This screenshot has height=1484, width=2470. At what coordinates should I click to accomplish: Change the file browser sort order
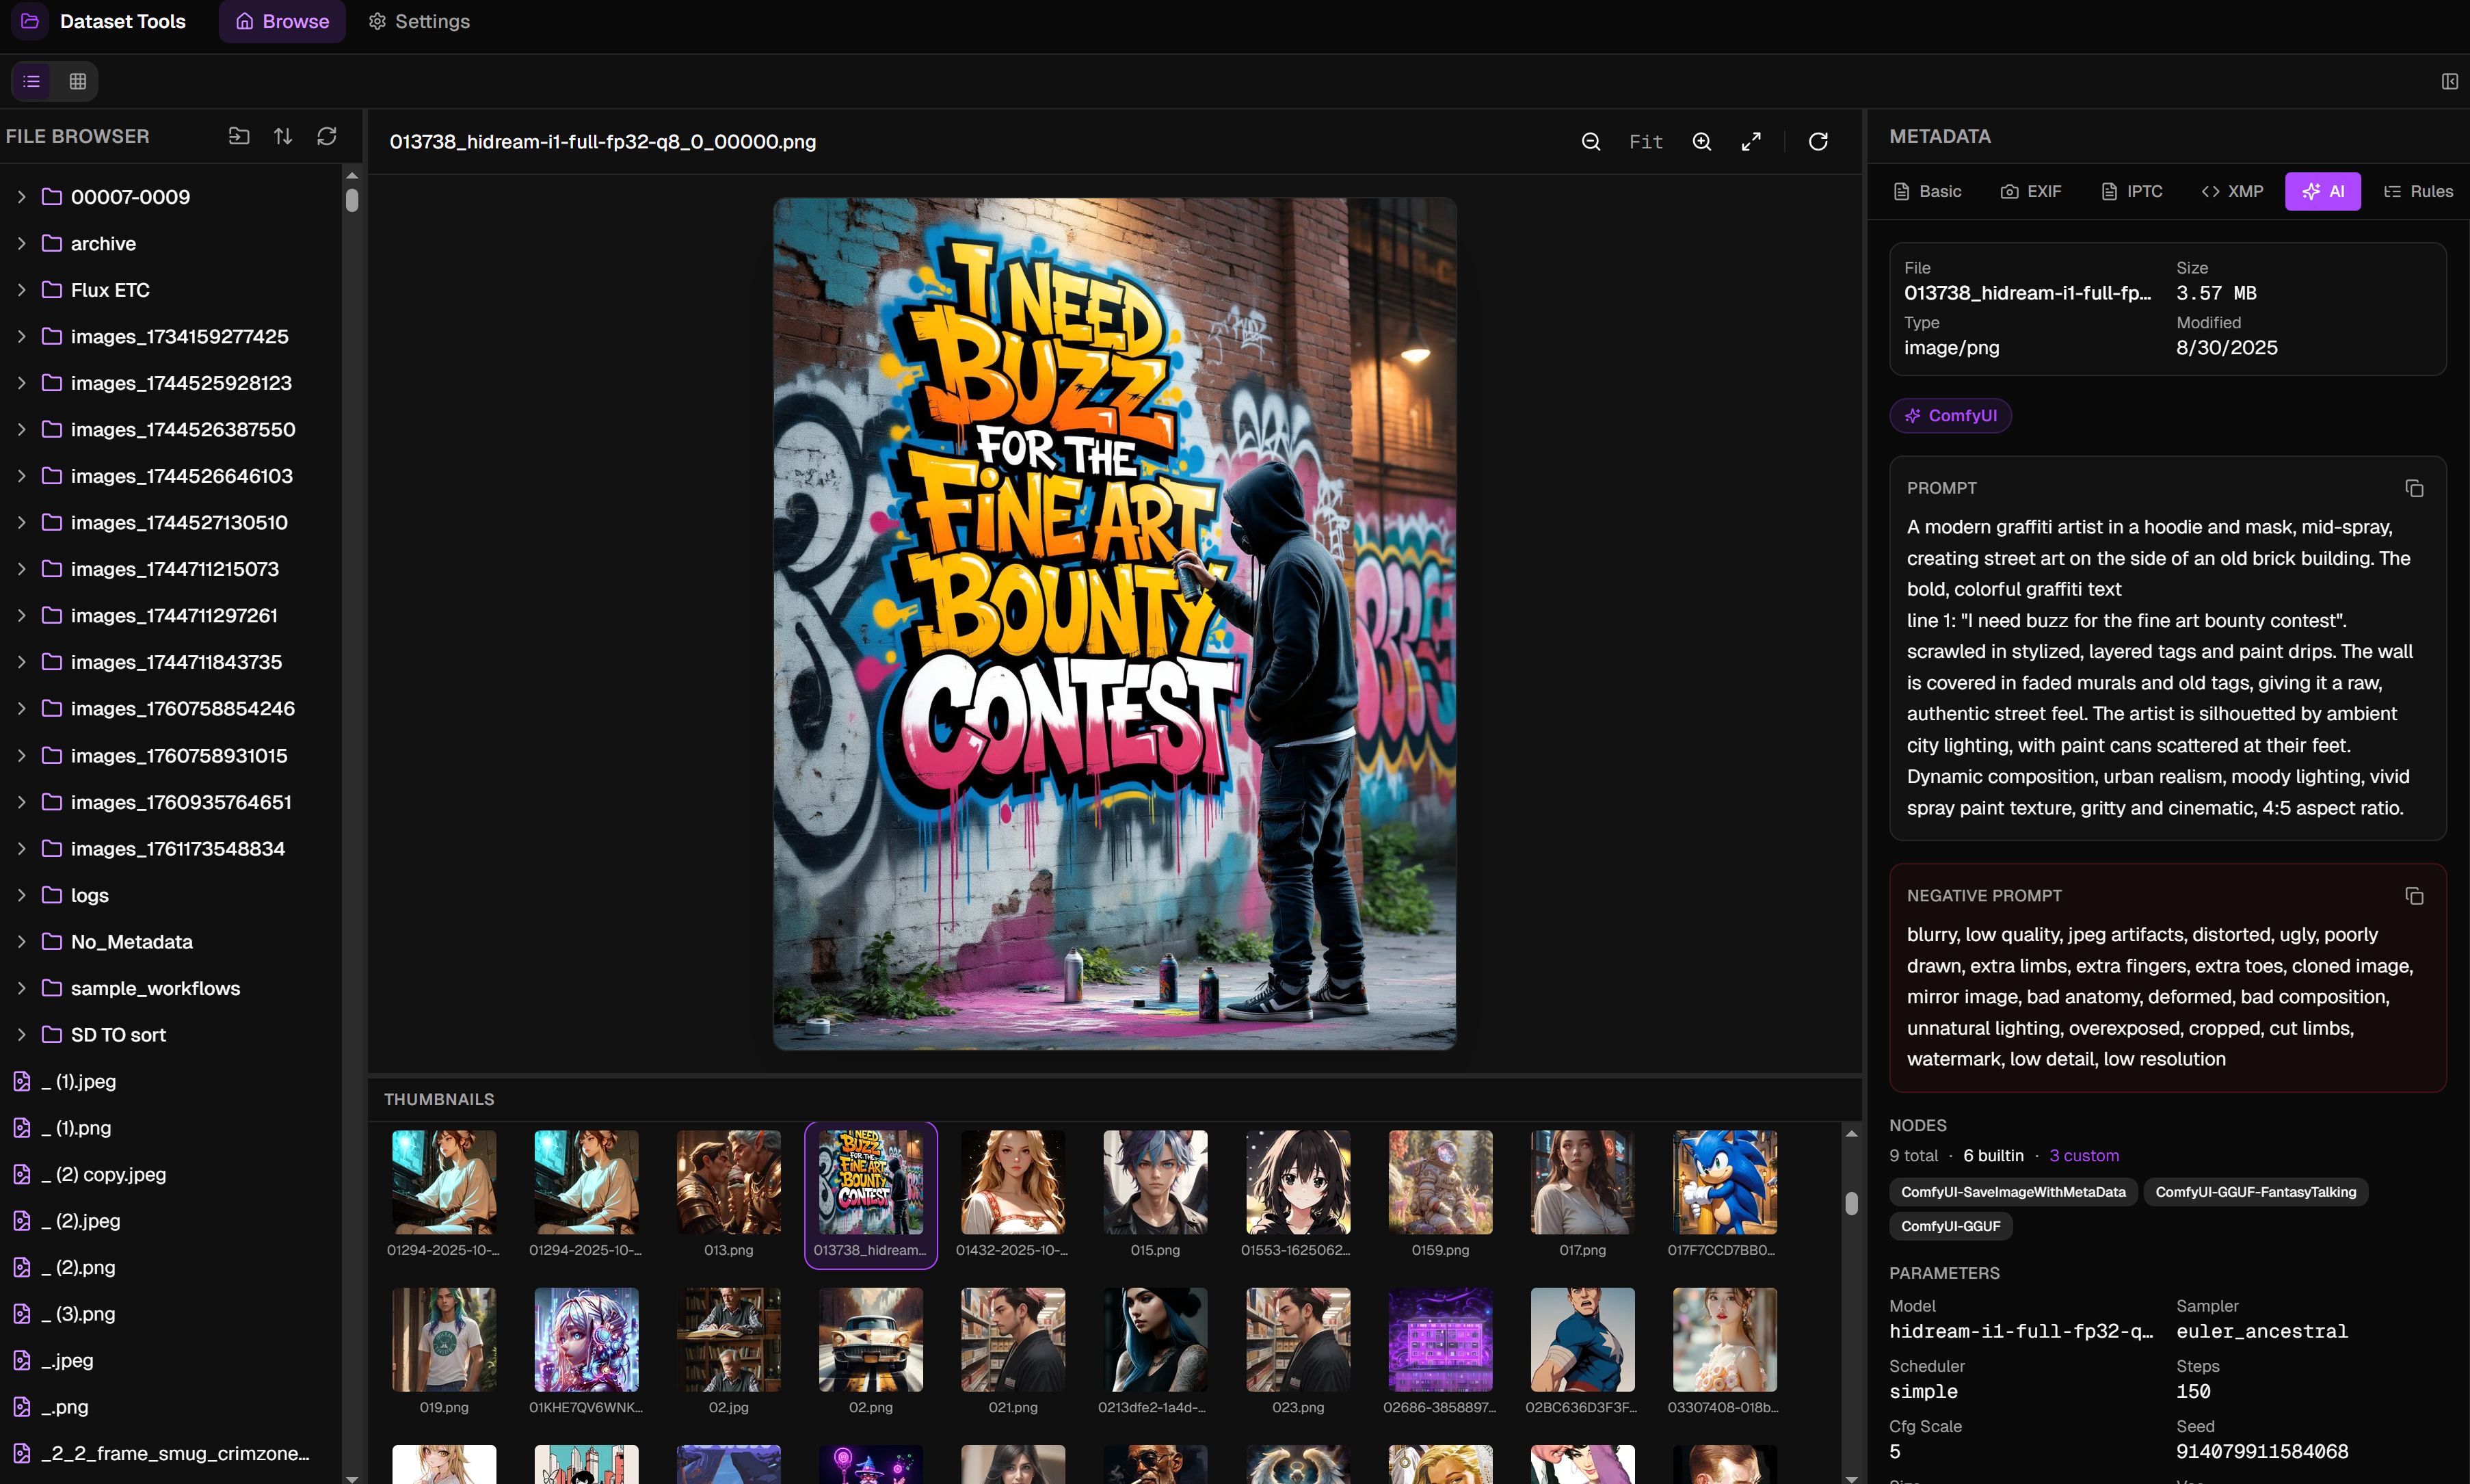(x=283, y=136)
